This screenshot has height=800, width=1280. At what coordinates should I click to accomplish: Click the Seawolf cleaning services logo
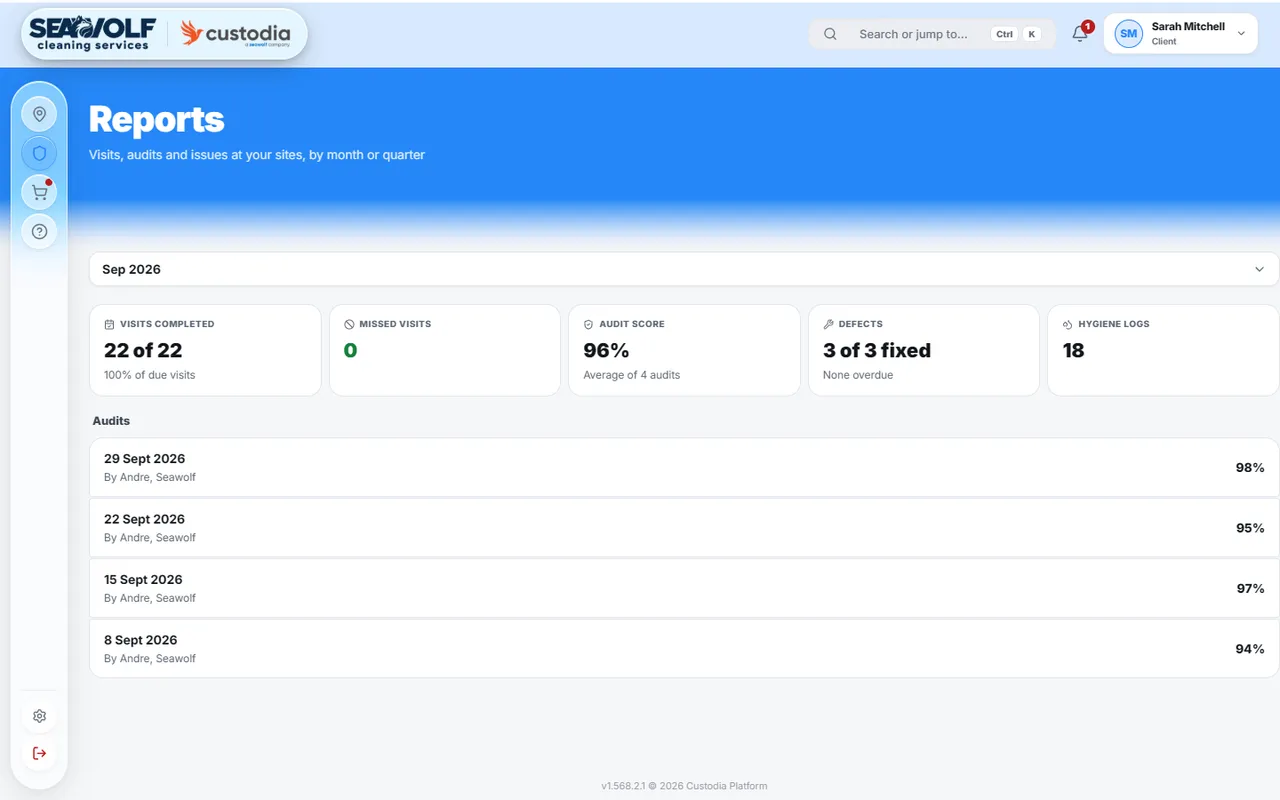pos(95,33)
